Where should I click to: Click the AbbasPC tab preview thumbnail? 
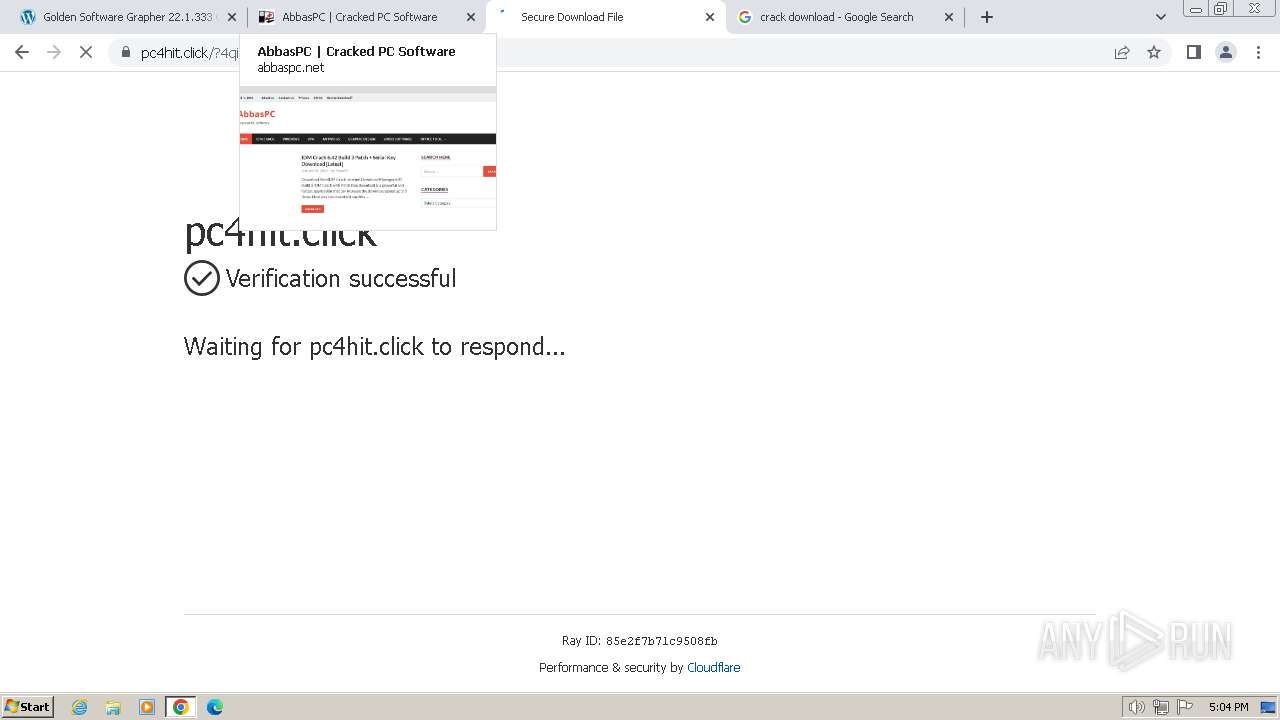[x=368, y=157]
